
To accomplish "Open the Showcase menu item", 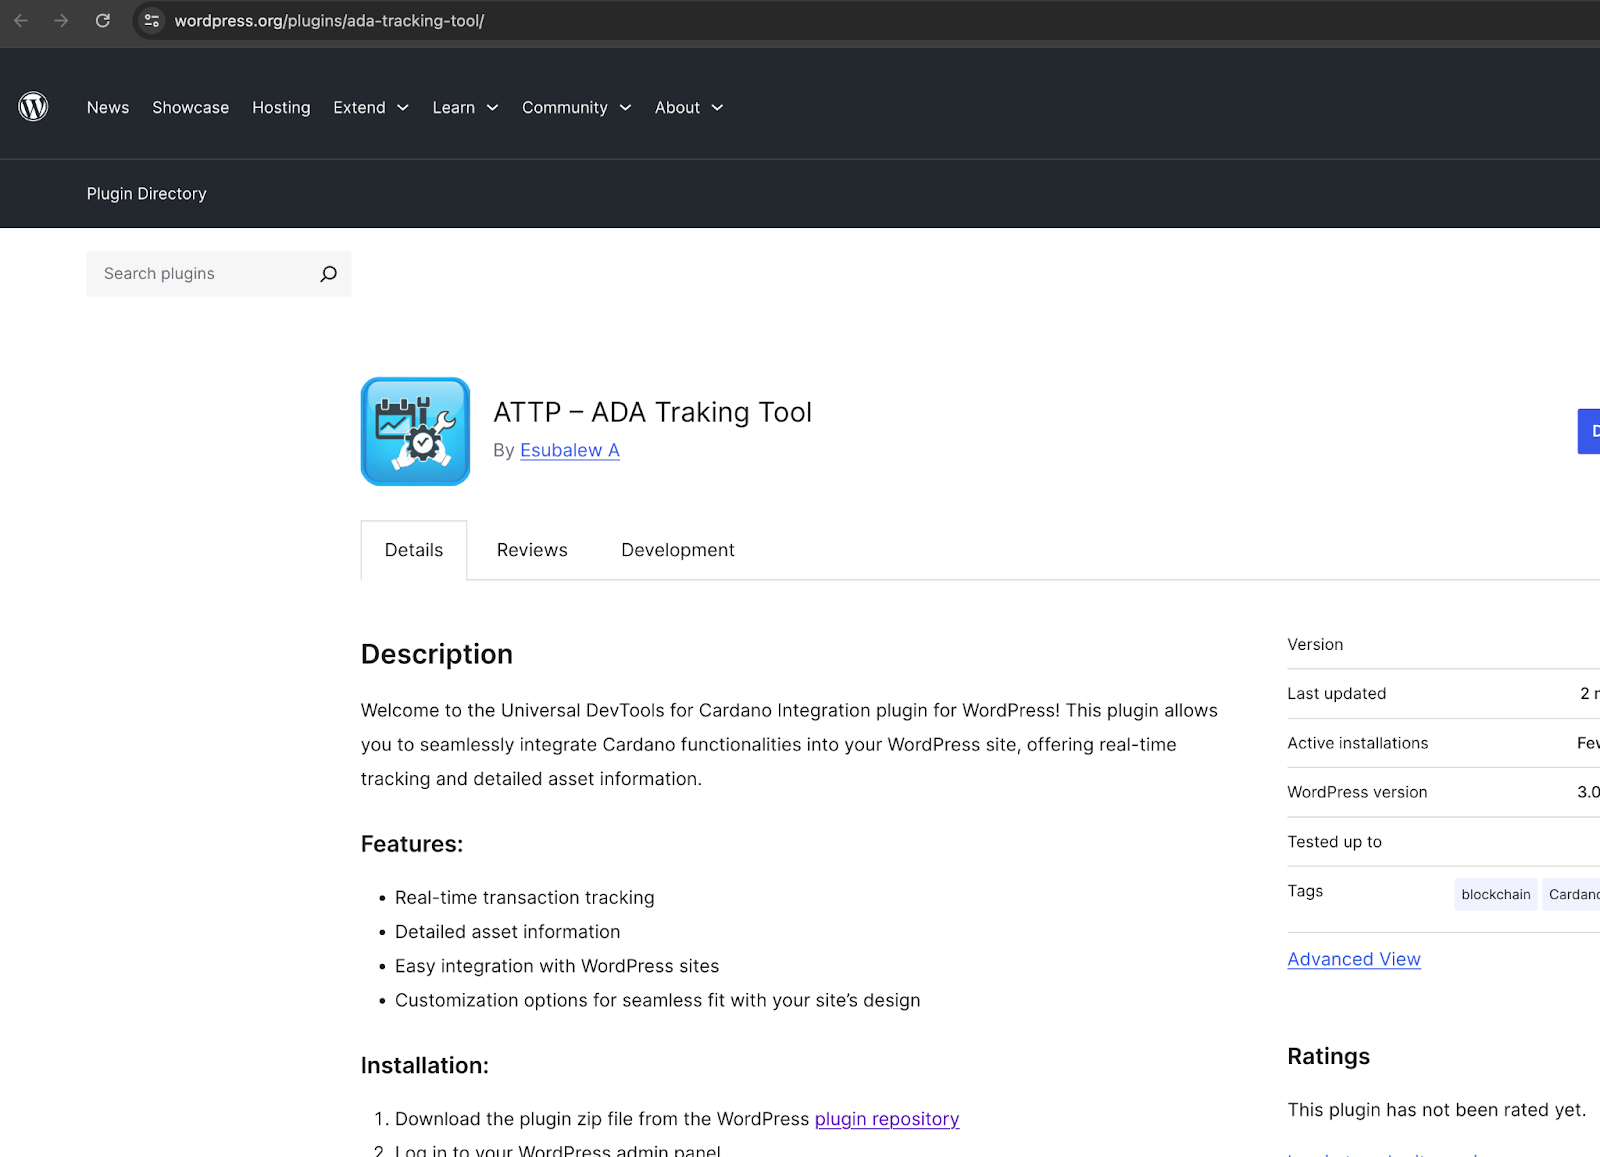I will pos(191,107).
